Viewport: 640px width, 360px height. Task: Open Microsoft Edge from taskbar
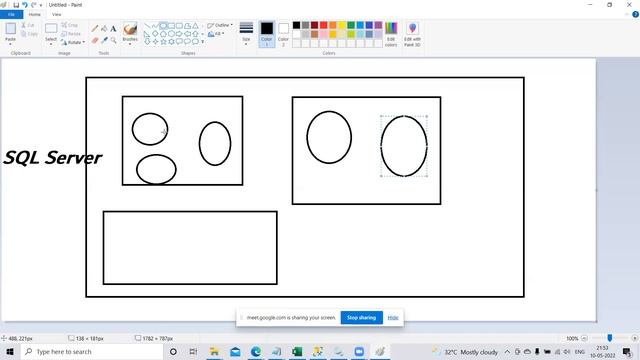pyautogui.click(x=256, y=351)
